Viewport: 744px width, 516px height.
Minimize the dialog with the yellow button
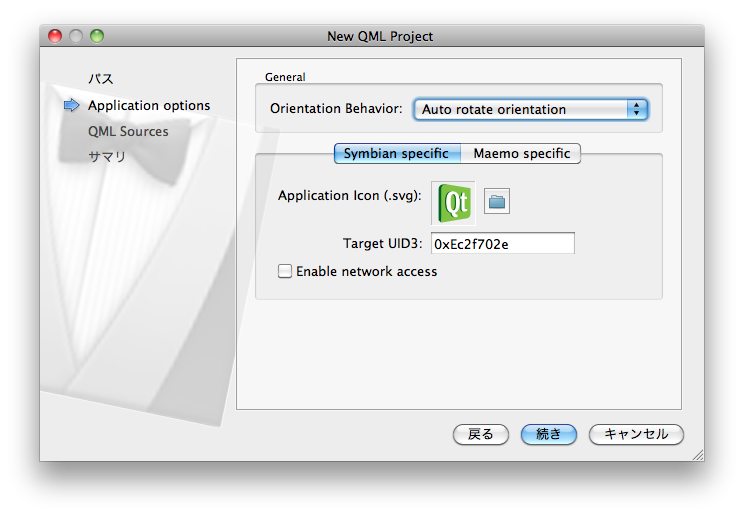pyautogui.click(x=77, y=36)
